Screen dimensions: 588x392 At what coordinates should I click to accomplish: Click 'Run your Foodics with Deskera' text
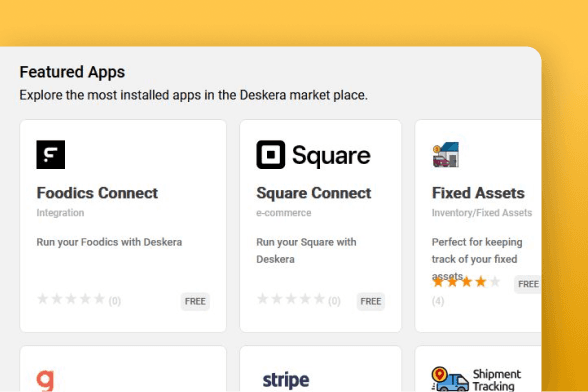(x=109, y=242)
